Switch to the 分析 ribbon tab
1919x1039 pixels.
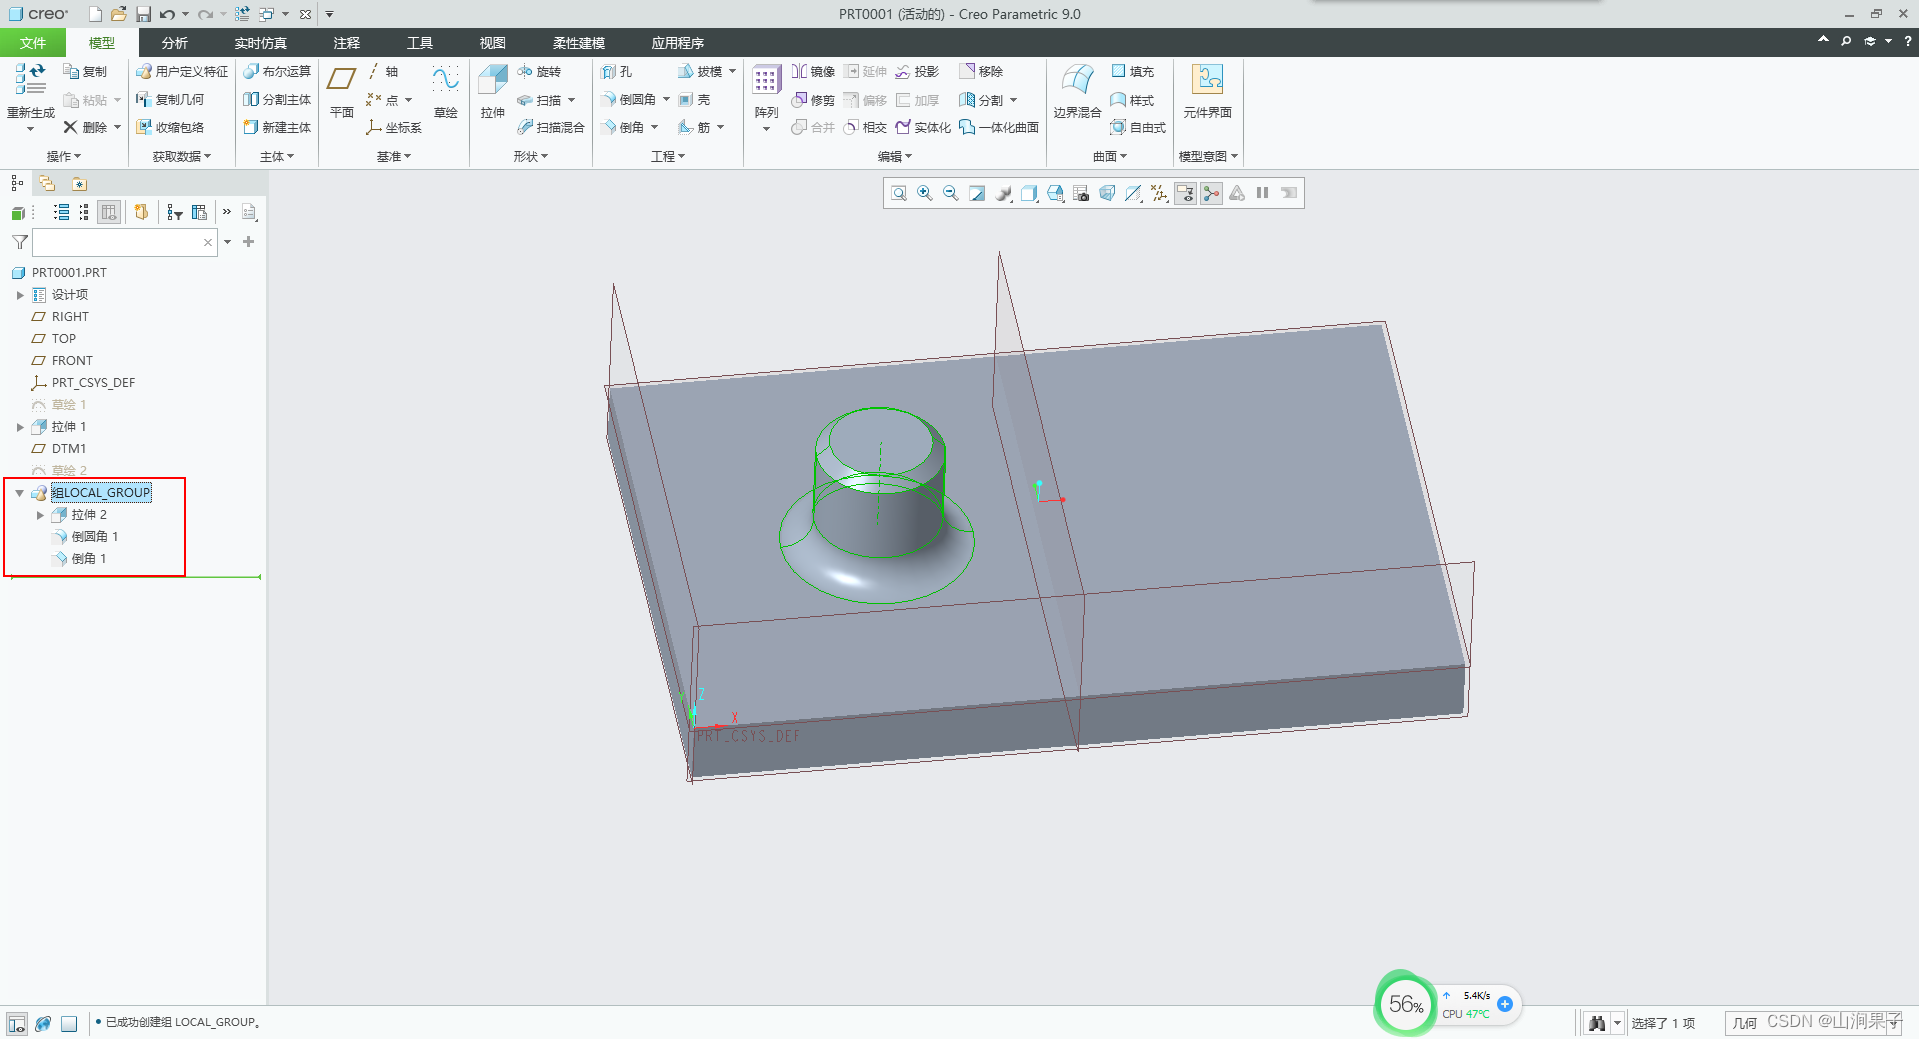pos(174,43)
